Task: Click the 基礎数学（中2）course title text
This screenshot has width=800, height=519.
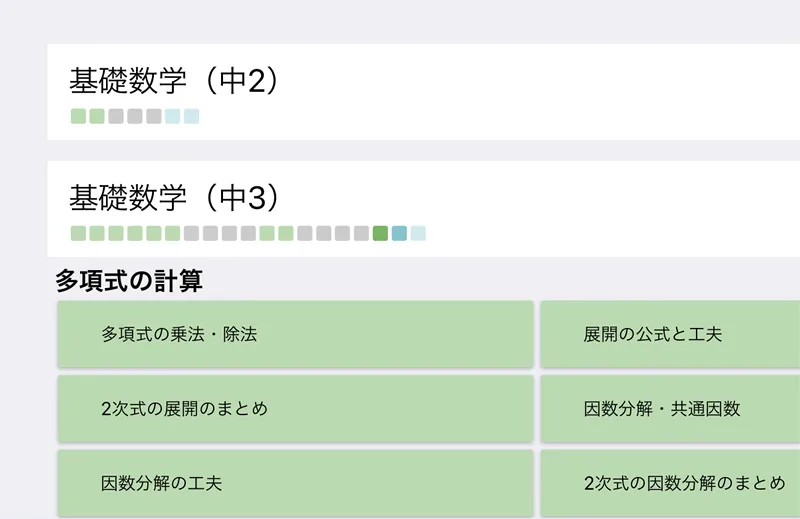Action: pos(174,81)
